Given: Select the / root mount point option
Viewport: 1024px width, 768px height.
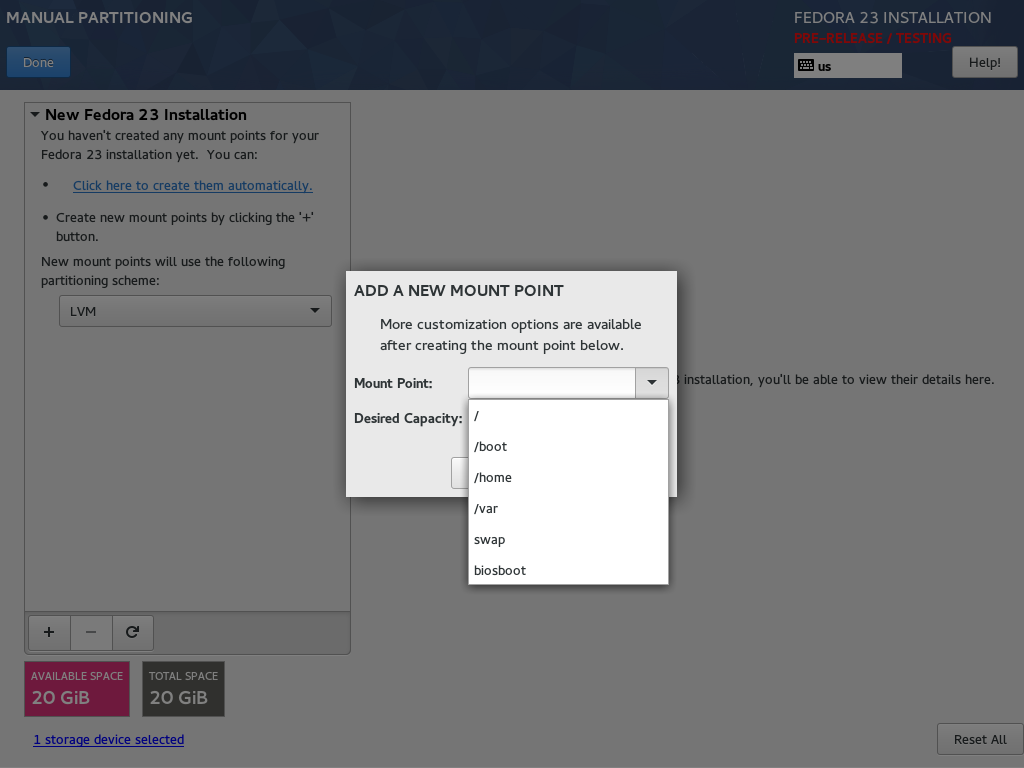Looking at the screenshot, I should pos(568,415).
